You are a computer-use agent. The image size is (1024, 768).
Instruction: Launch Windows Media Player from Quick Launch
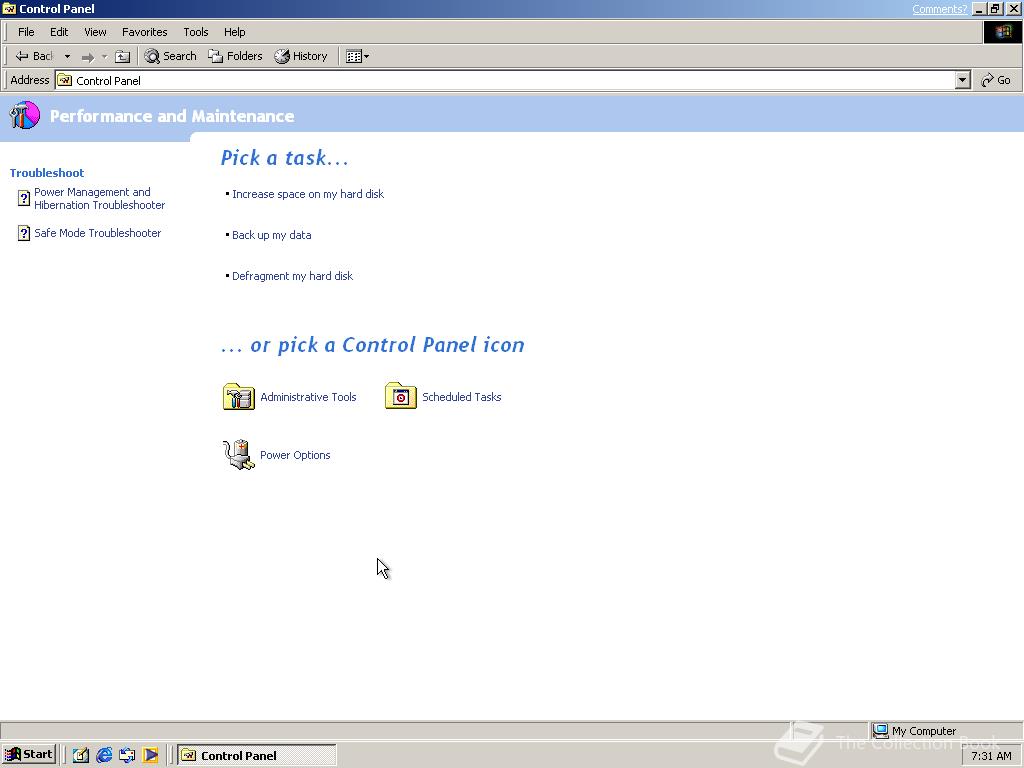150,756
